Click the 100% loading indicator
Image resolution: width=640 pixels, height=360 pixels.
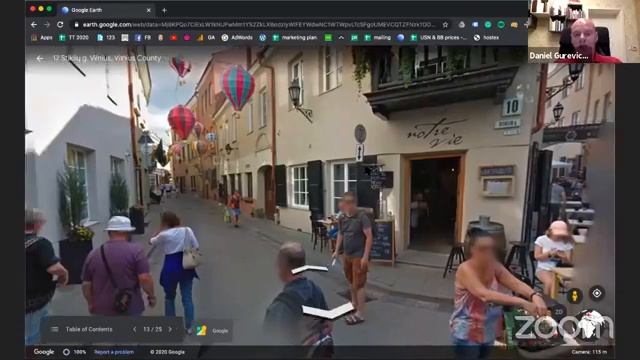74,352
